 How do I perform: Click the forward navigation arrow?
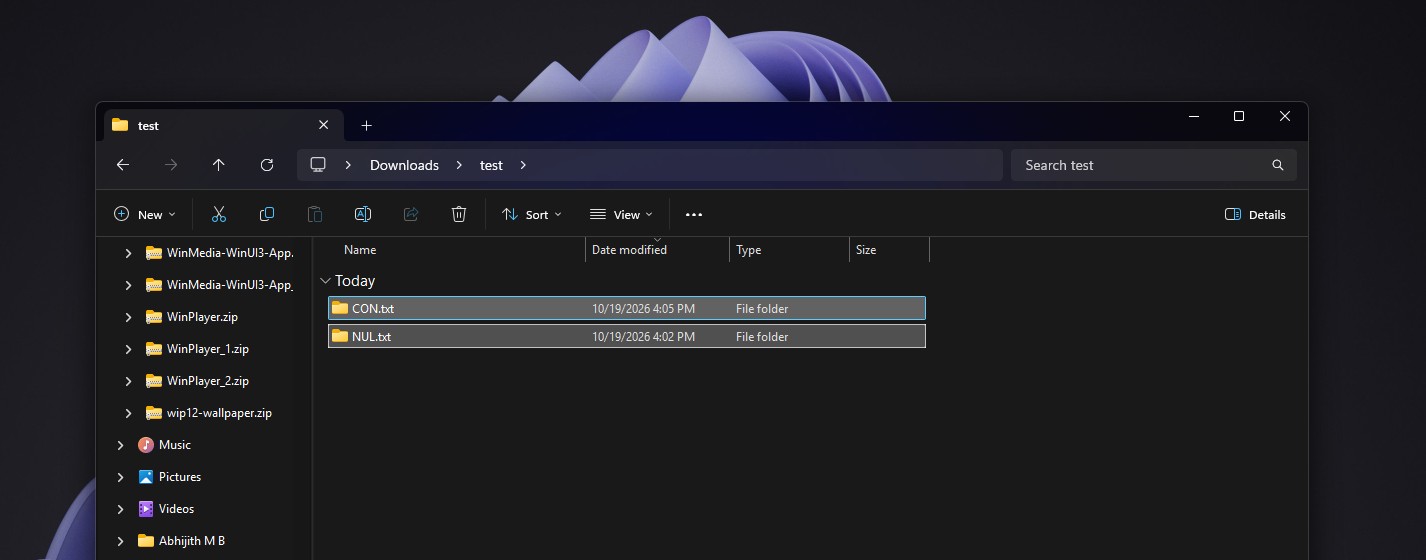171,165
